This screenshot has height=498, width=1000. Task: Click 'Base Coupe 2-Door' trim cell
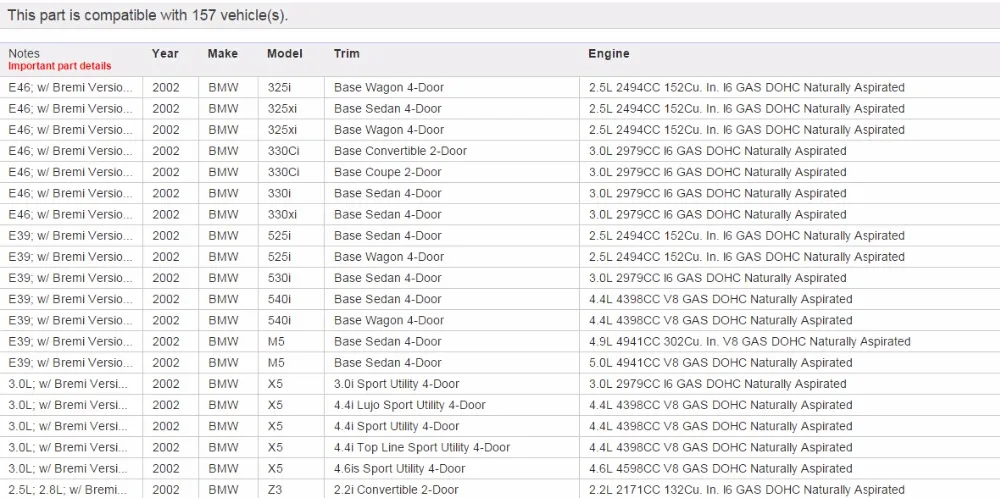tap(388, 172)
